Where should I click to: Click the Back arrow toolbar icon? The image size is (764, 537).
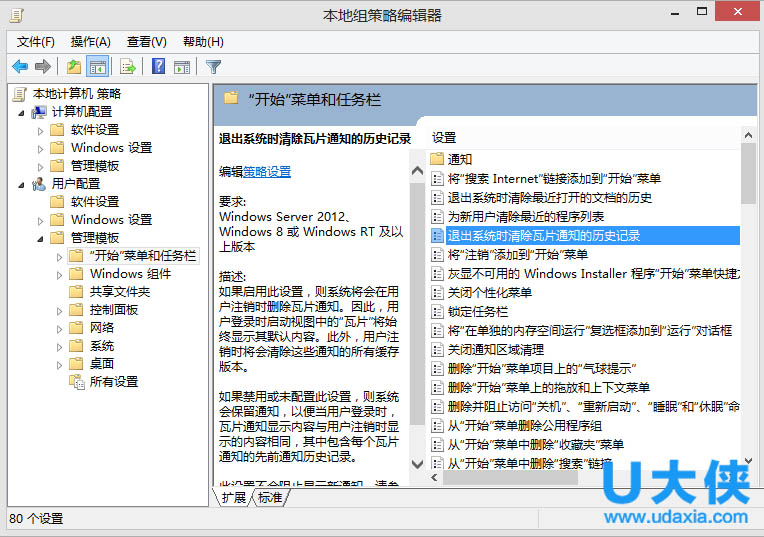point(20,66)
